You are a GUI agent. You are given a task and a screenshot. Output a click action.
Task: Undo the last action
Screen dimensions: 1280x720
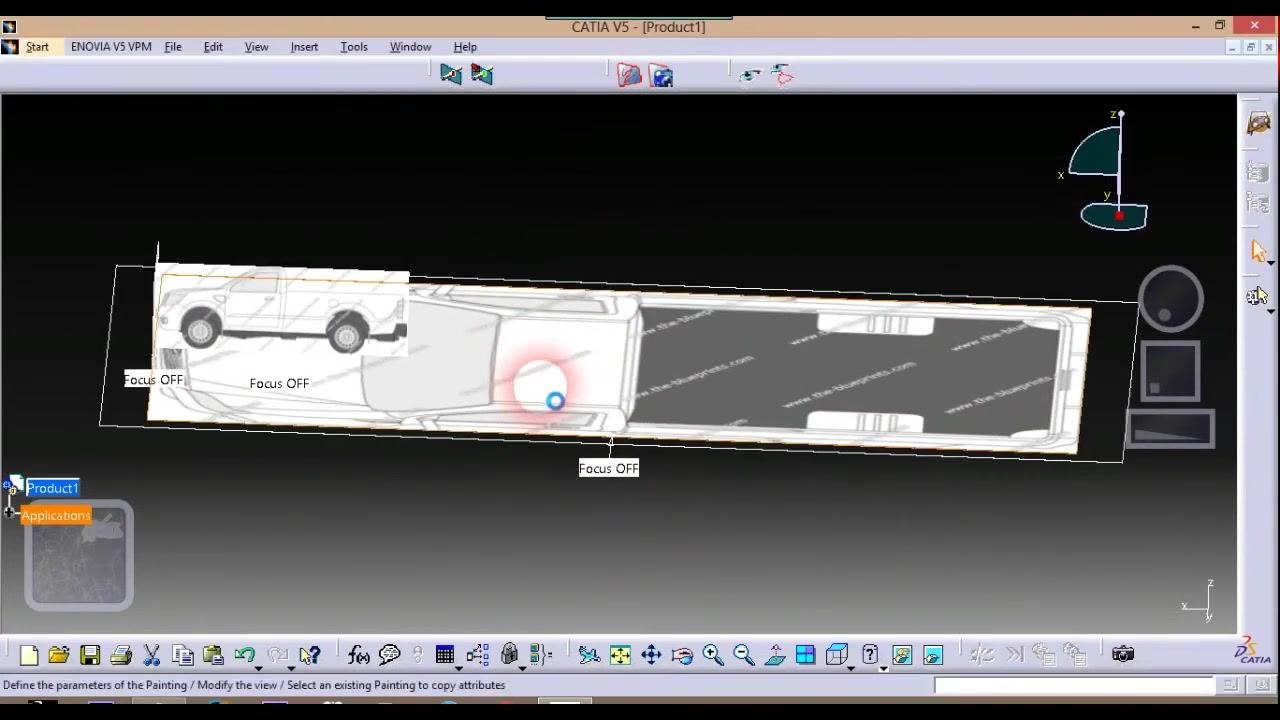click(244, 655)
